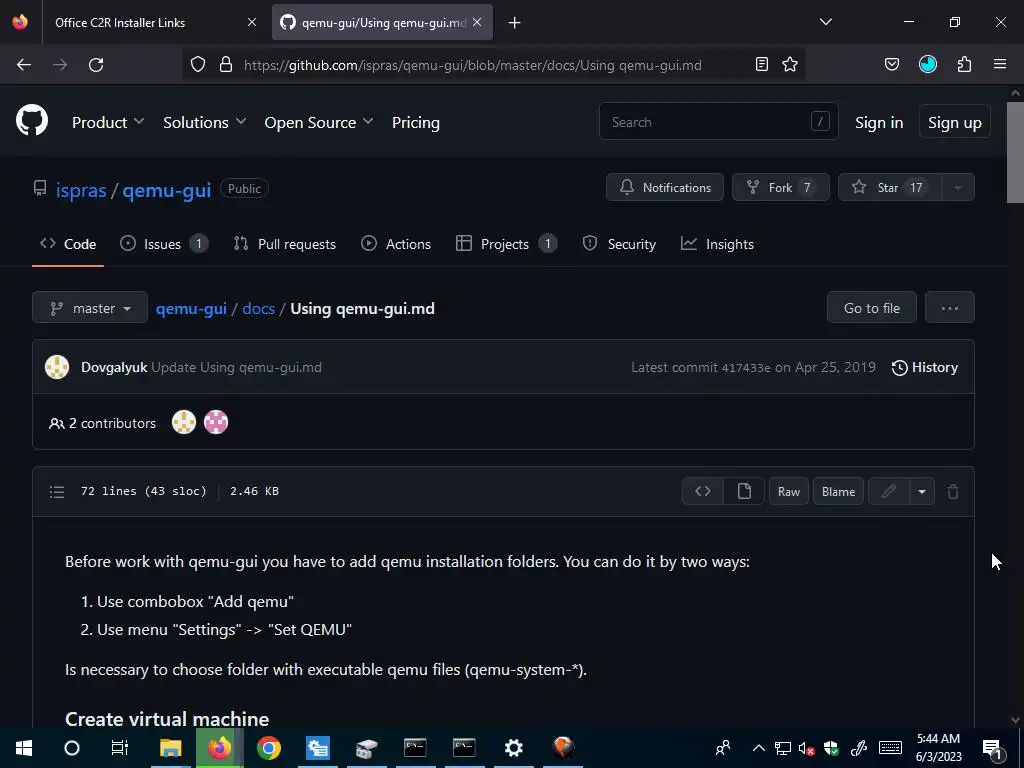This screenshot has width=1024, height=768.
Task: Open the Raw file view
Action: [789, 491]
